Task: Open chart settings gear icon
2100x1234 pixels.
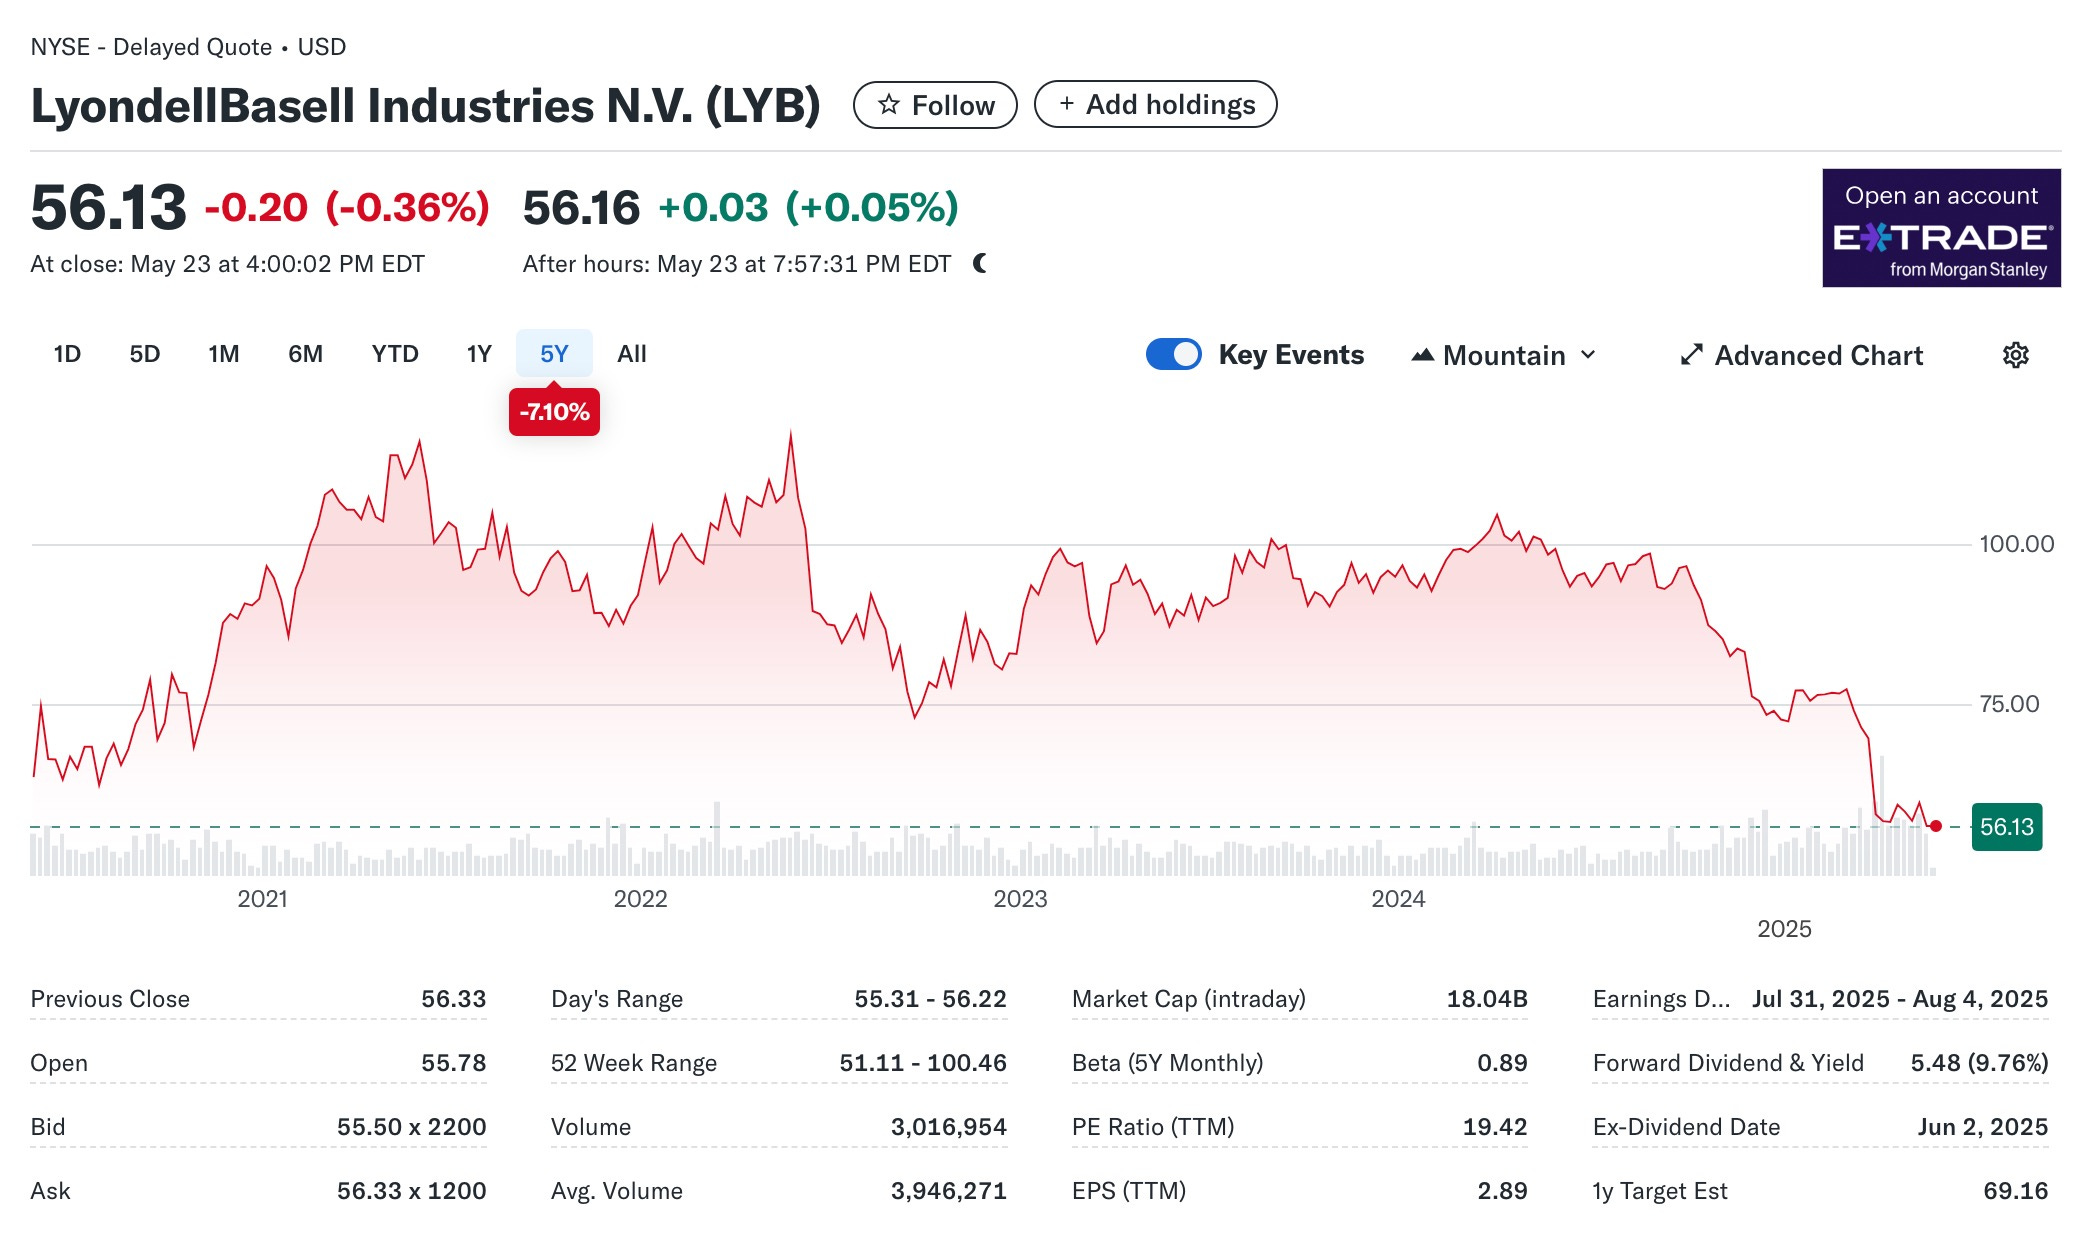Action: (2015, 355)
